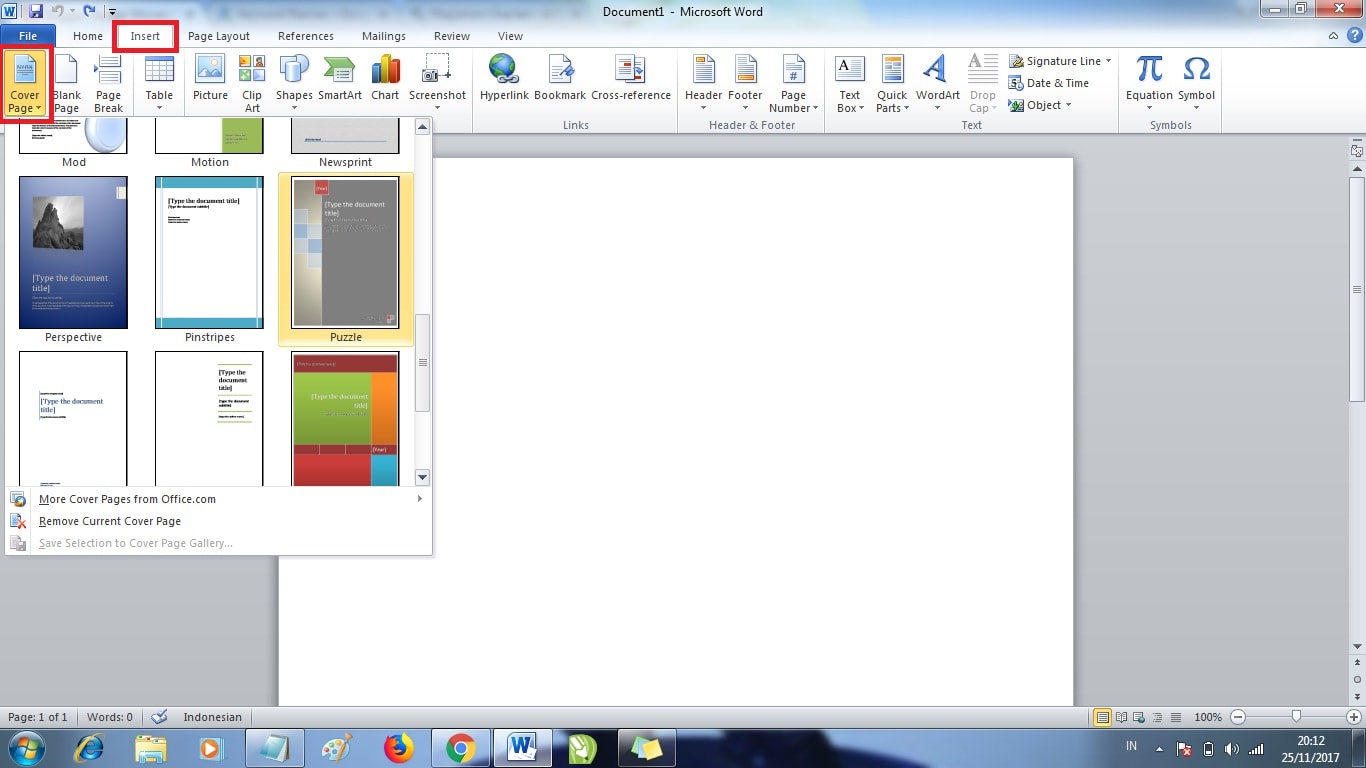Insert a Cross-reference

631,80
